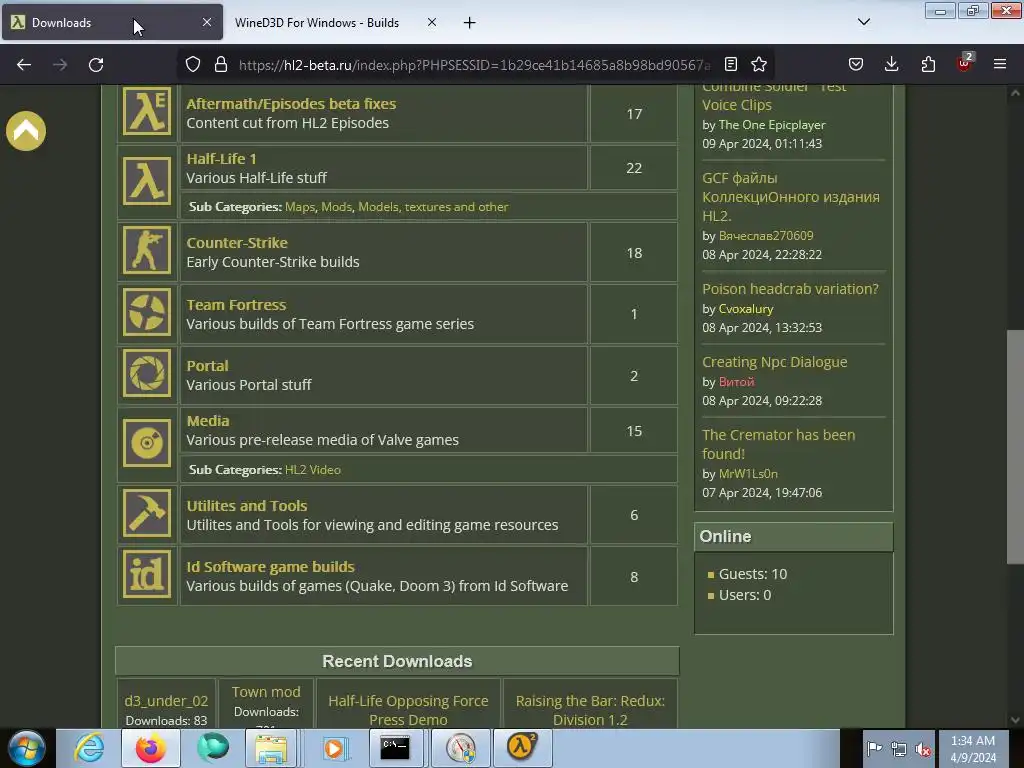This screenshot has width=1024, height=768.
Task: Launch Internet Explorer from the taskbar
Action: tap(89, 748)
